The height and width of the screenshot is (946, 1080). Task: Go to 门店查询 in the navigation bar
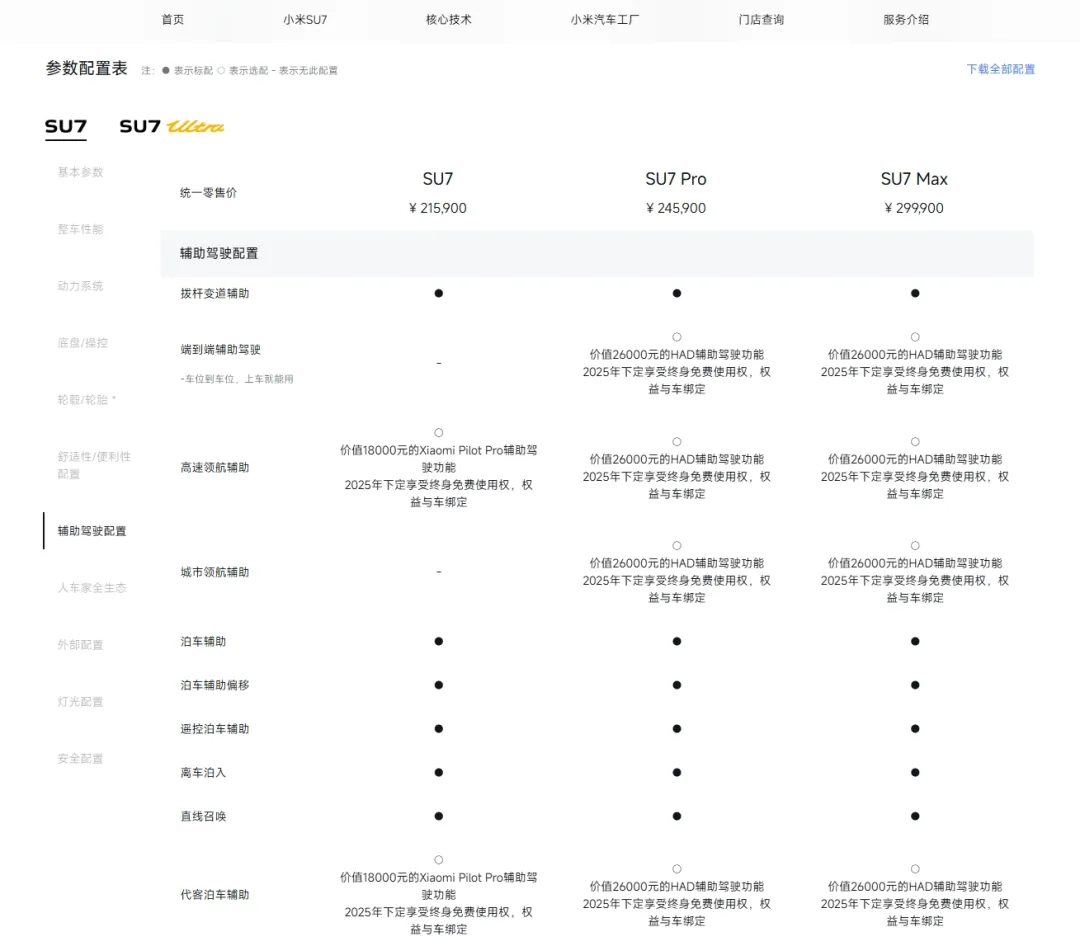pyautogui.click(x=761, y=18)
